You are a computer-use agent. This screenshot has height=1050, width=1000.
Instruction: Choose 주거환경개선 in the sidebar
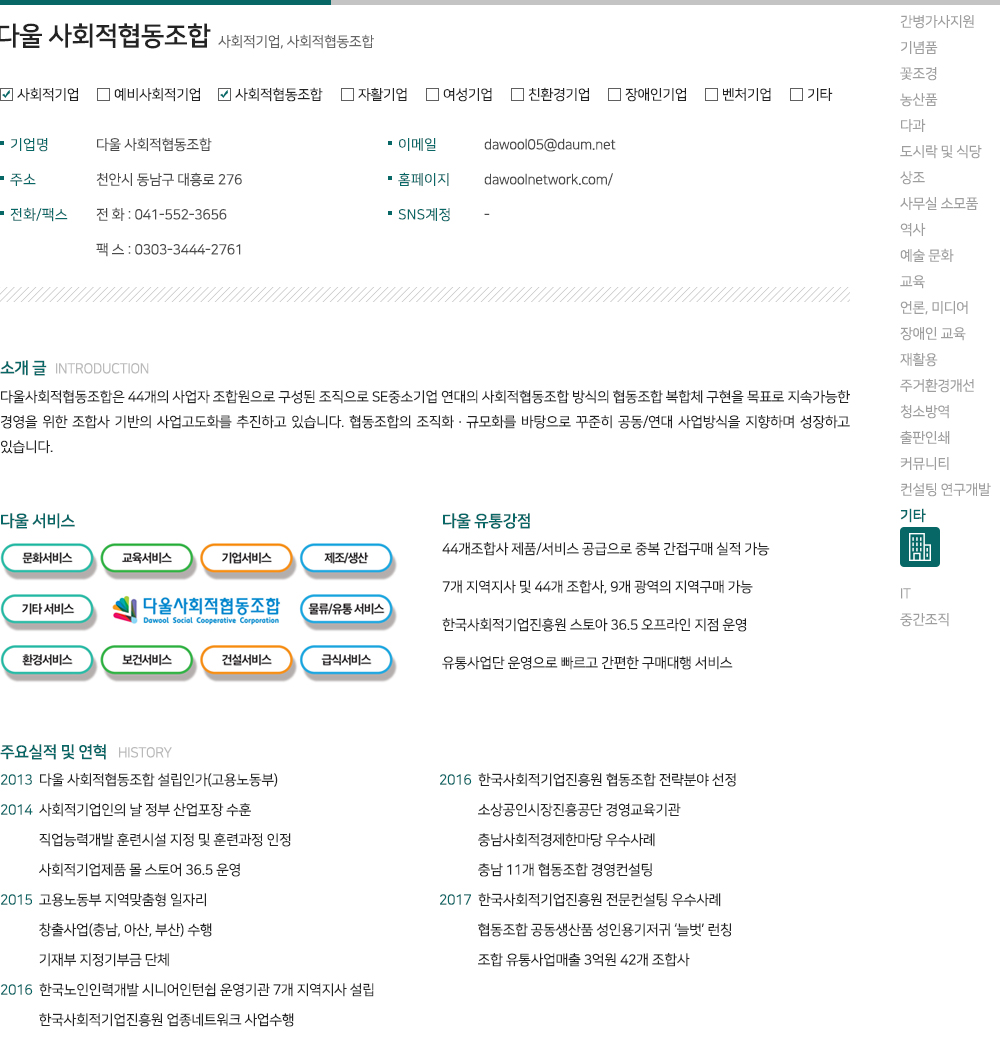937,386
